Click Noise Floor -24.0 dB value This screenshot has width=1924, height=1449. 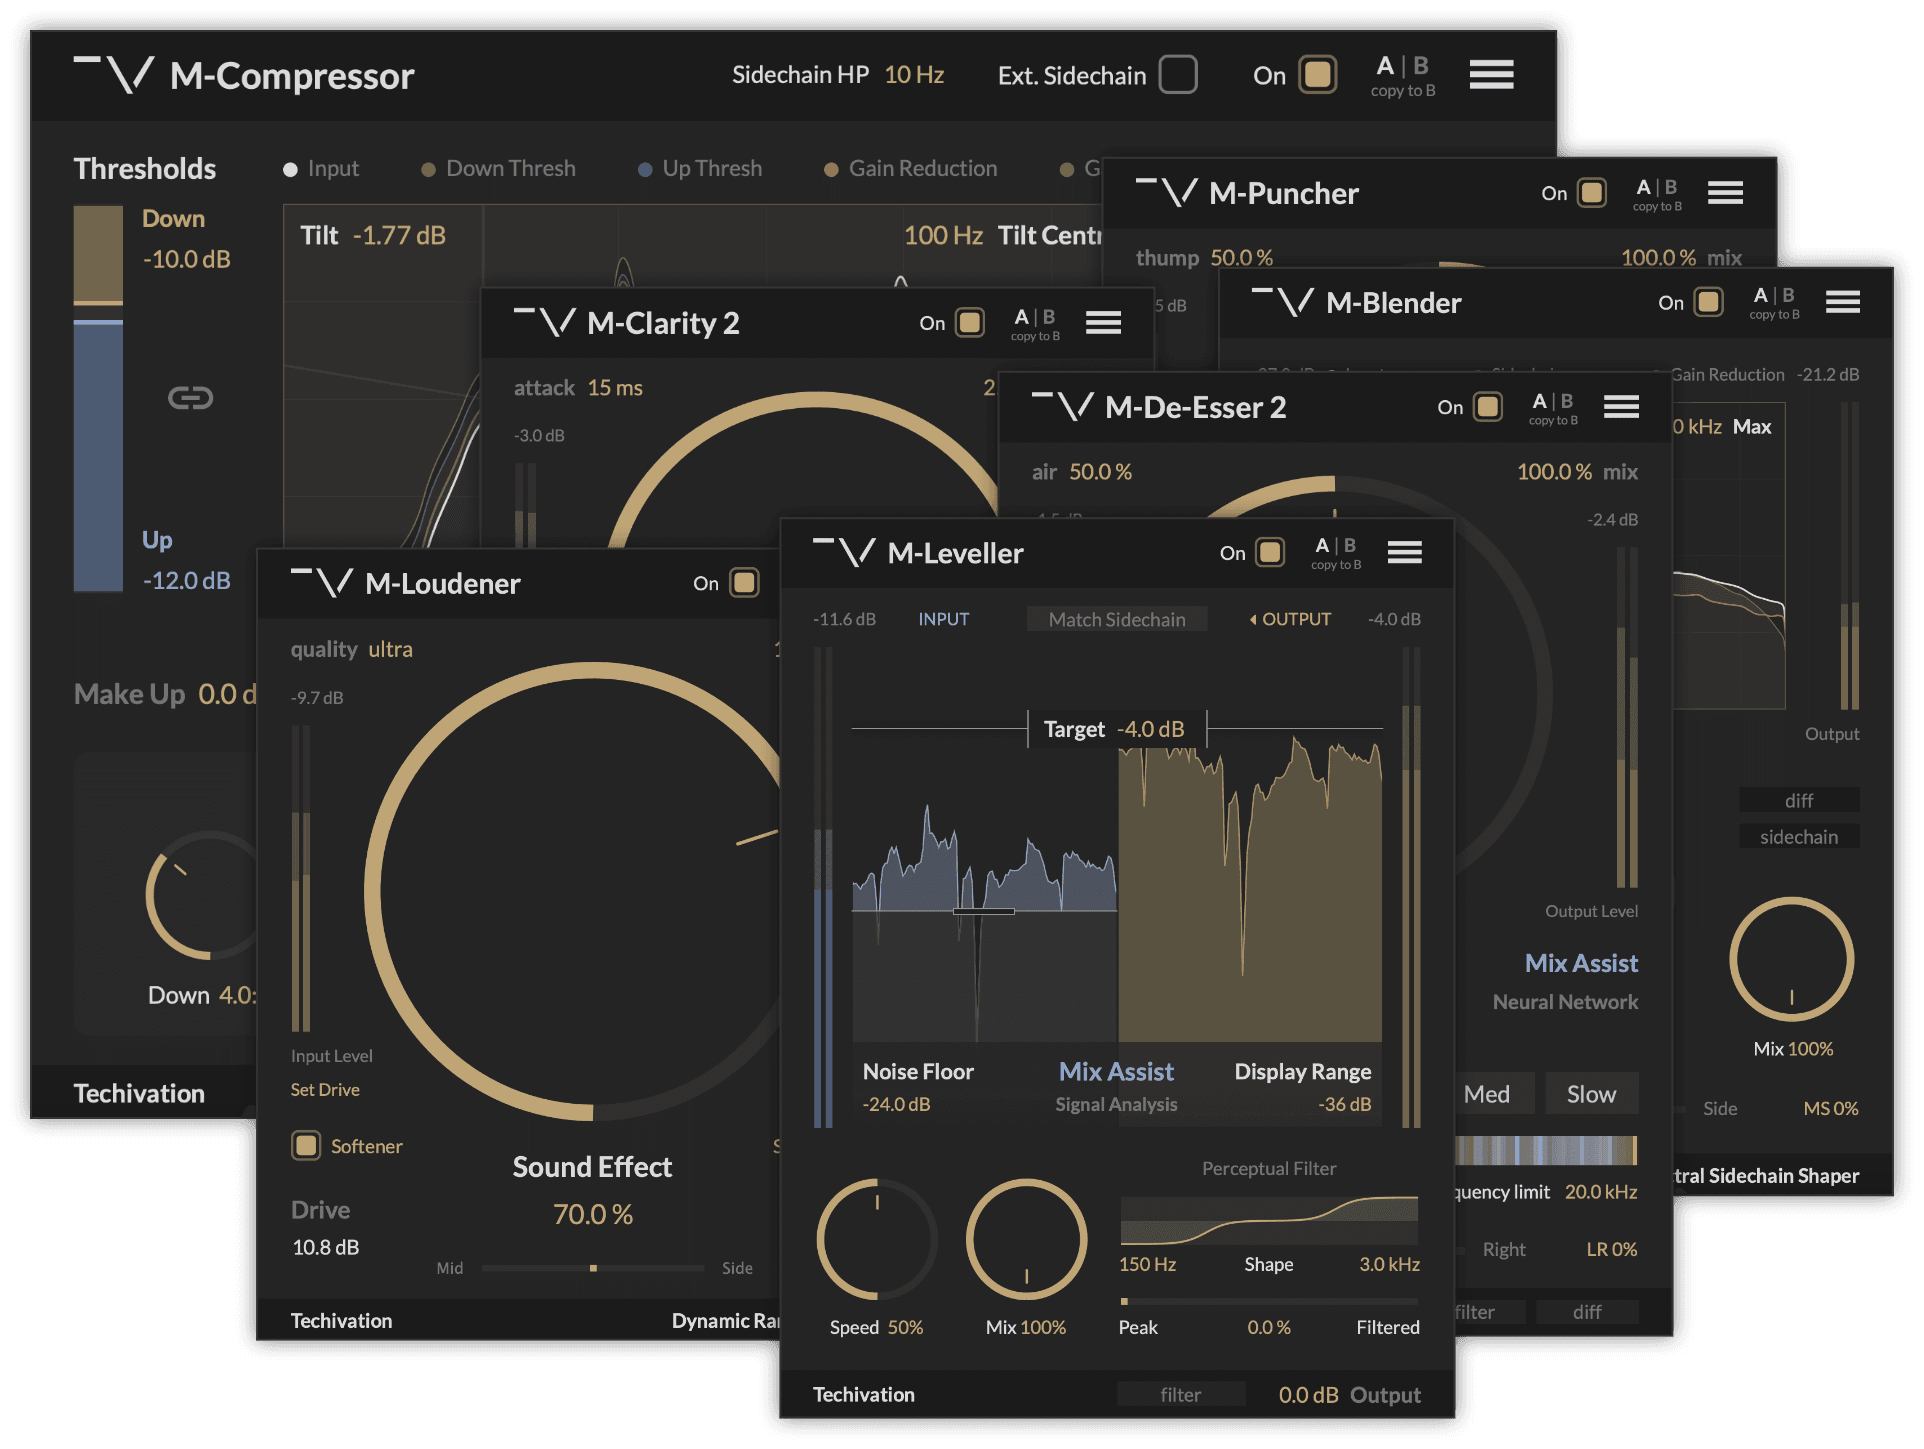(x=896, y=1104)
